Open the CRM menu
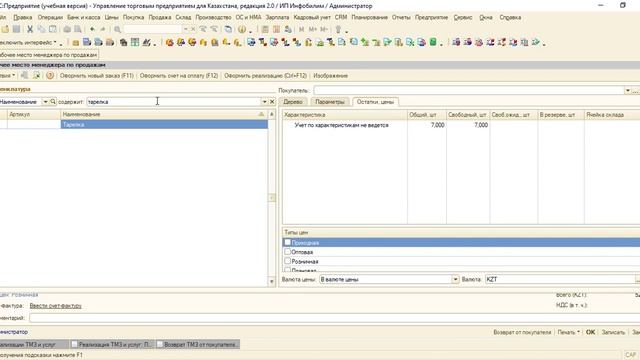This screenshot has width=640, height=360. click(x=341, y=18)
